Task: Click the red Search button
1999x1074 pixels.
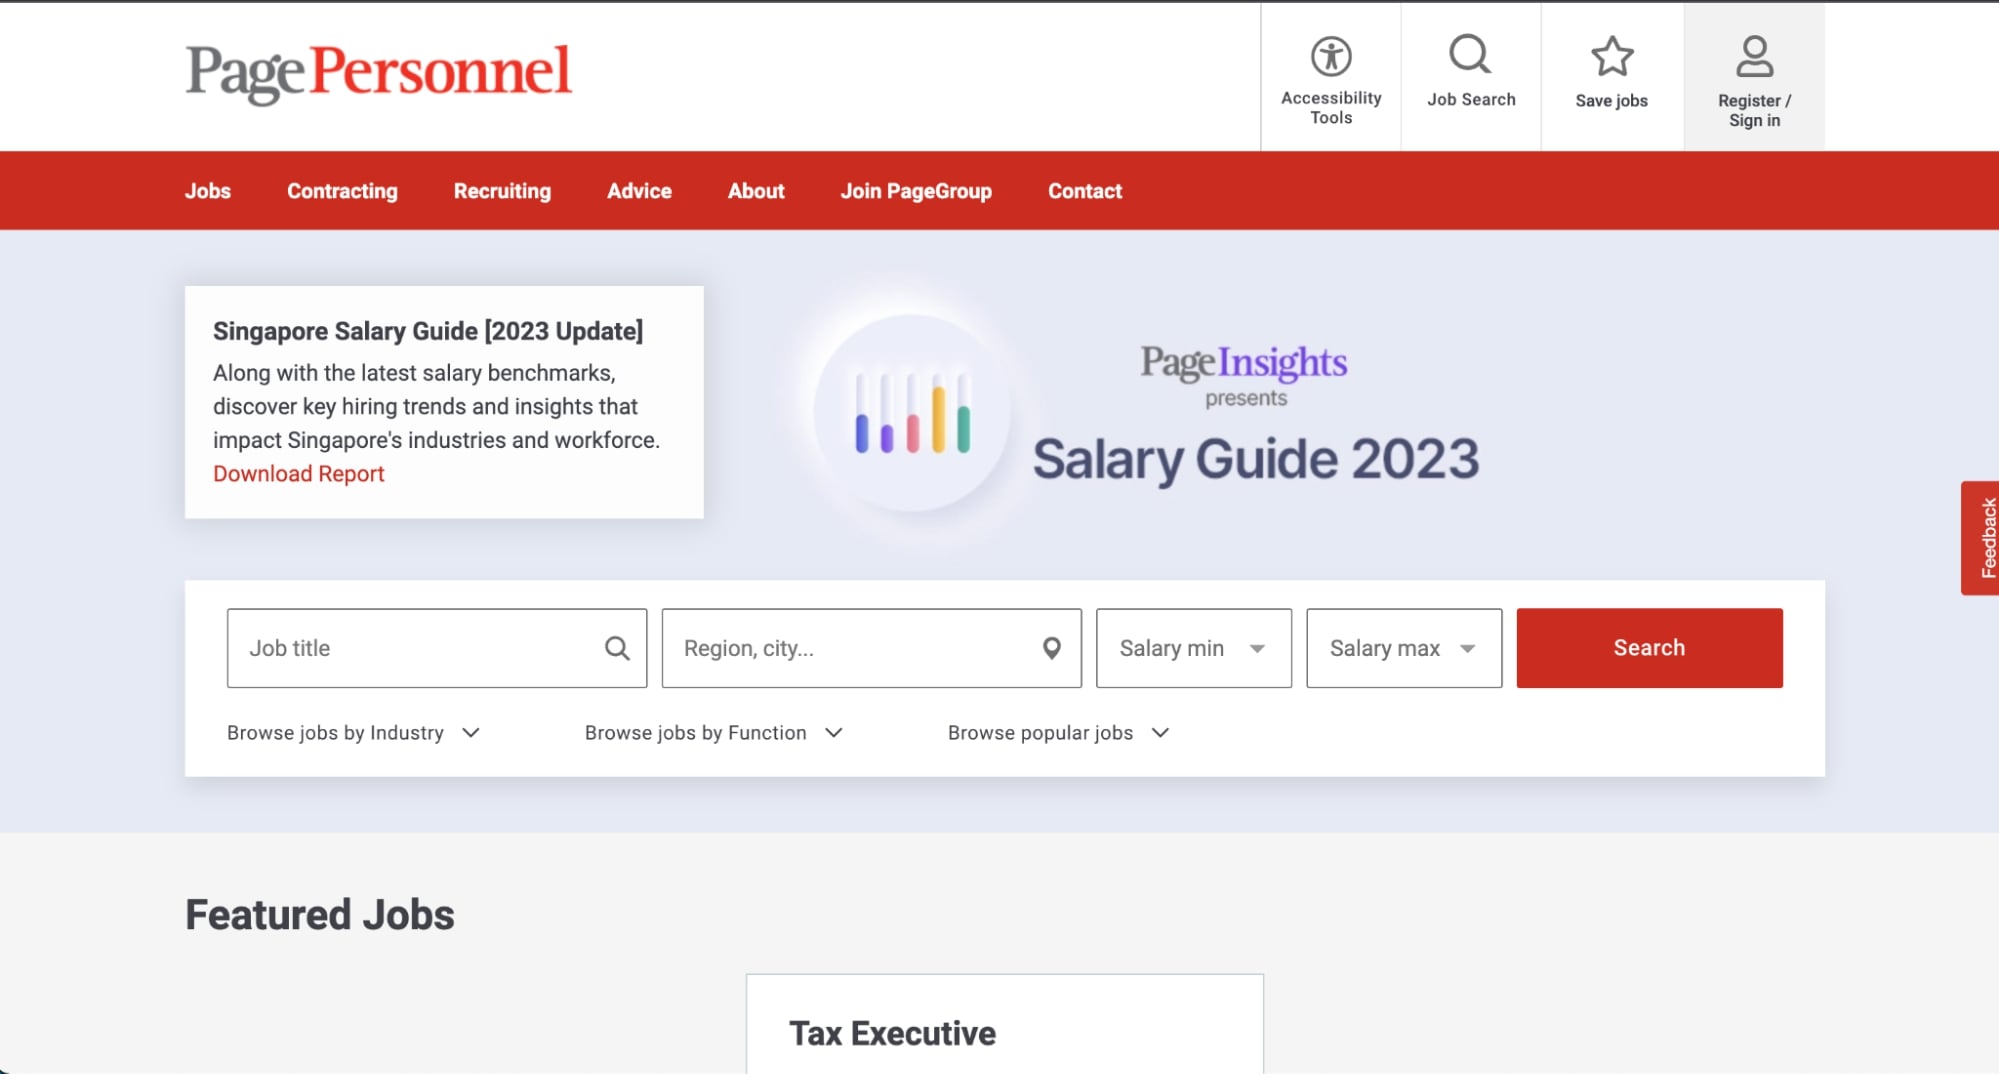Action: click(1649, 648)
